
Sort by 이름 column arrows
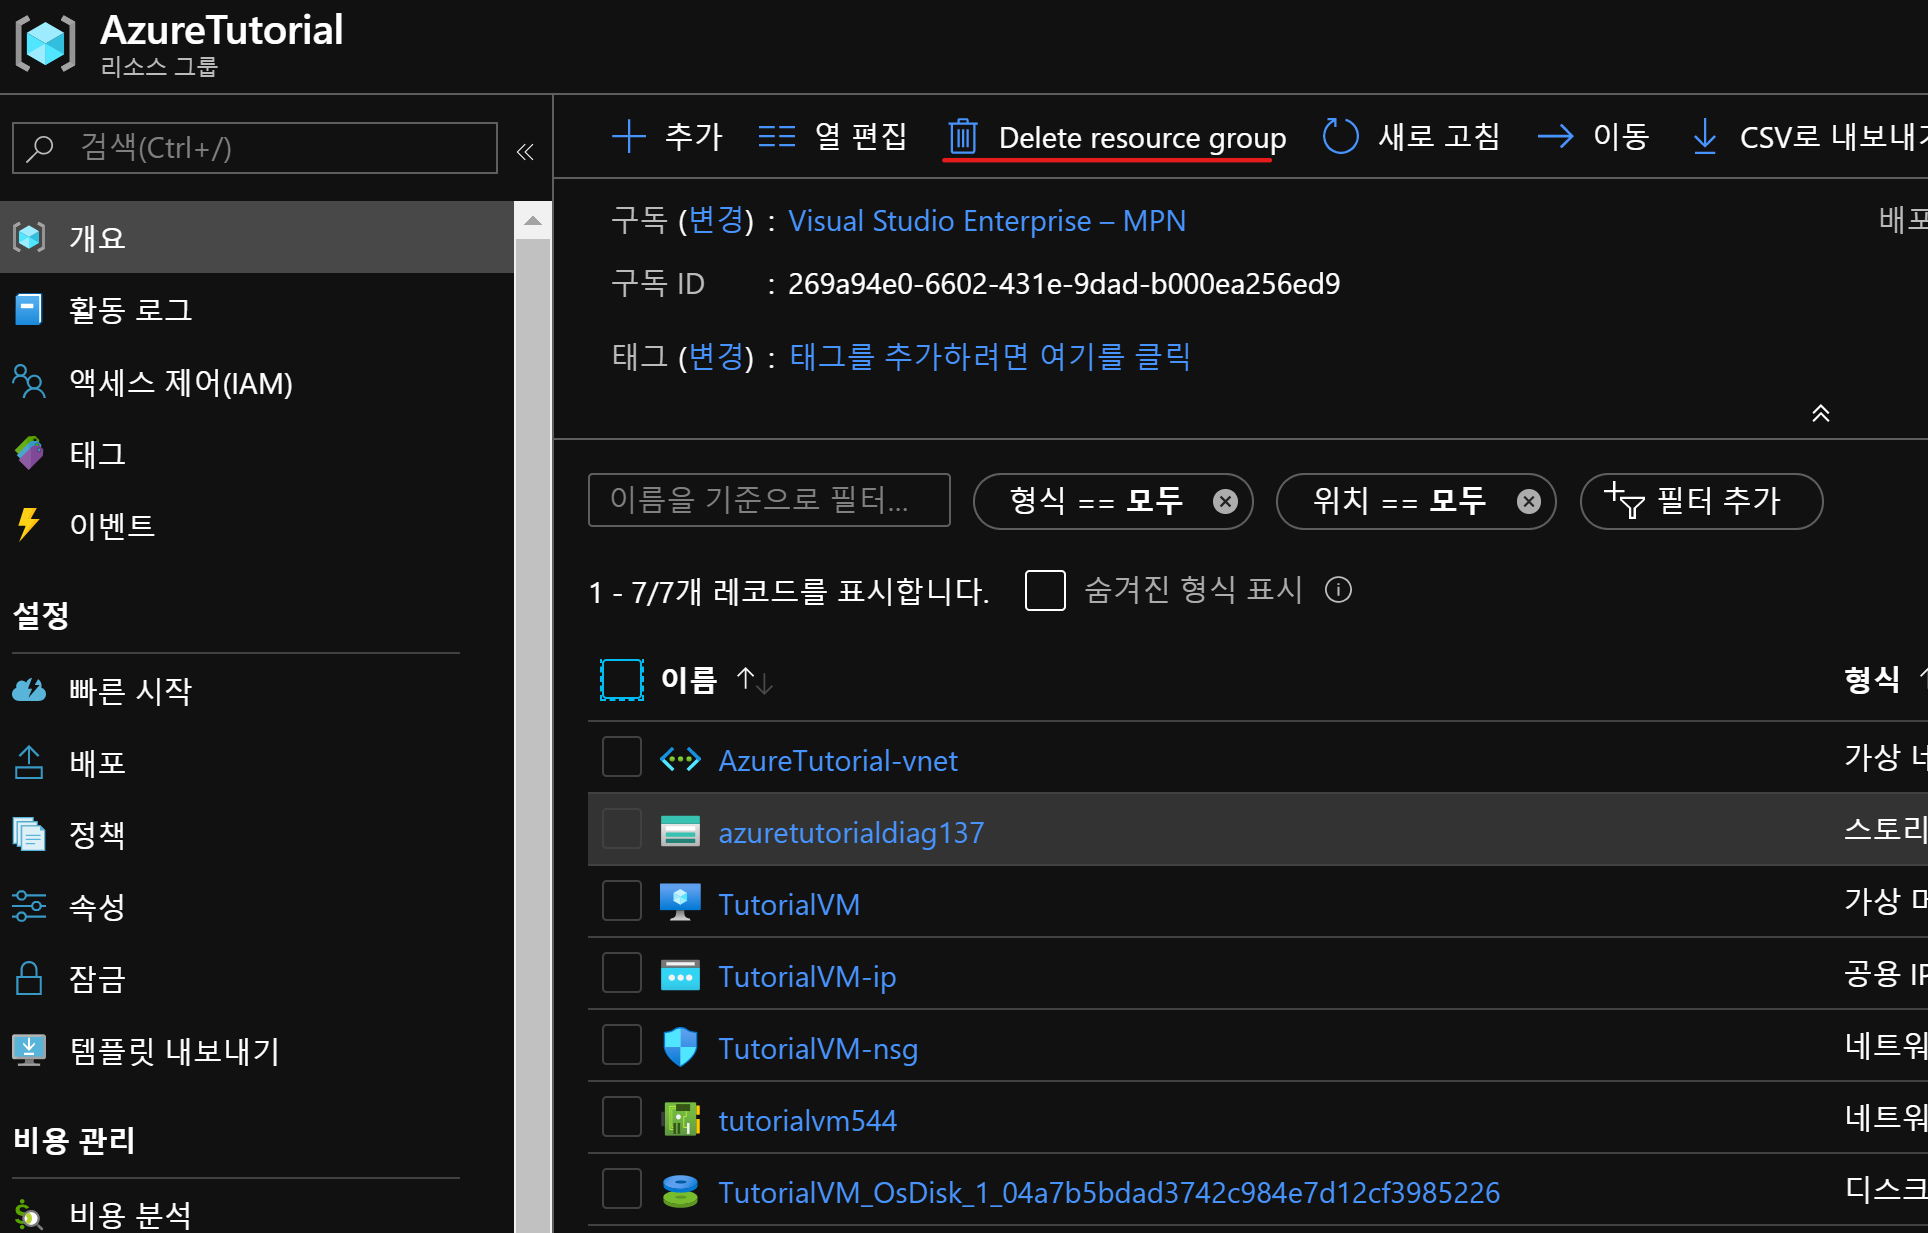[x=754, y=681]
